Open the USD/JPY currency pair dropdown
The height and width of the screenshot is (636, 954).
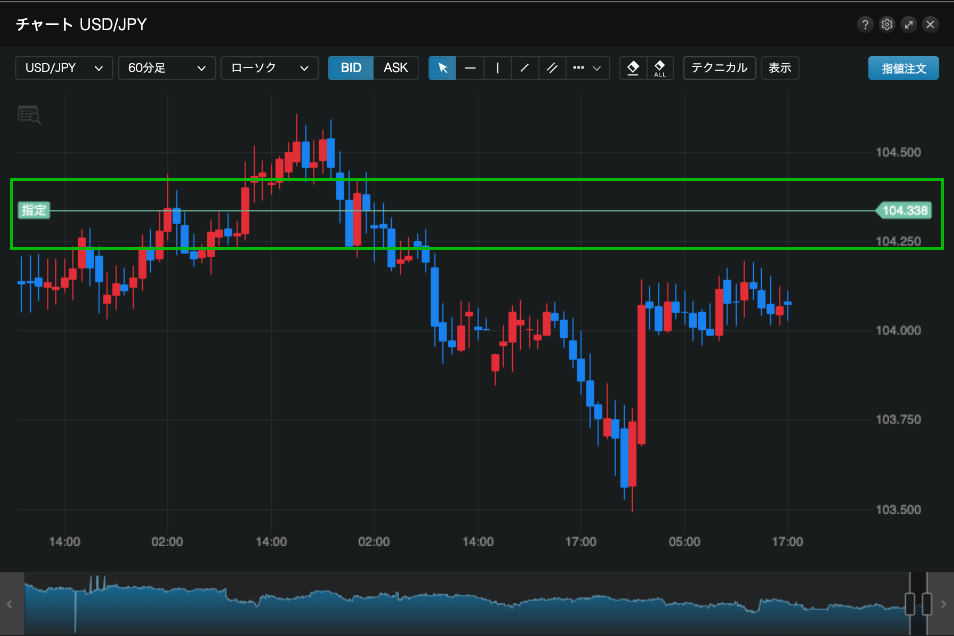pyautogui.click(x=64, y=68)
